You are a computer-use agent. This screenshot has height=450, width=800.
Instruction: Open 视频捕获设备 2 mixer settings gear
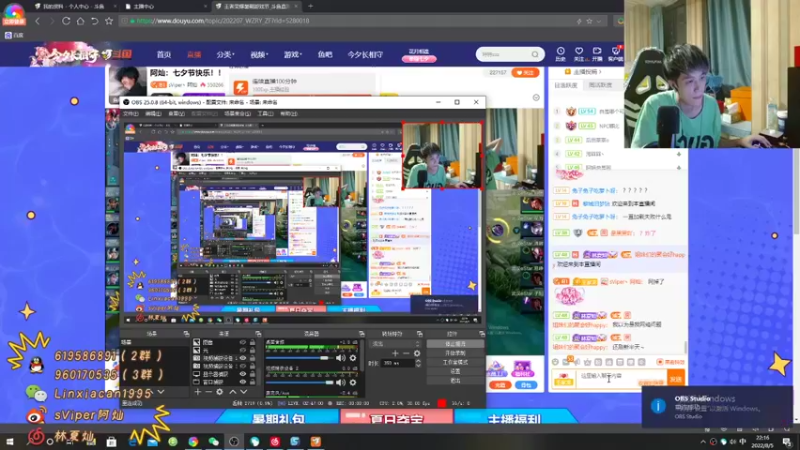tap(353, 383)
